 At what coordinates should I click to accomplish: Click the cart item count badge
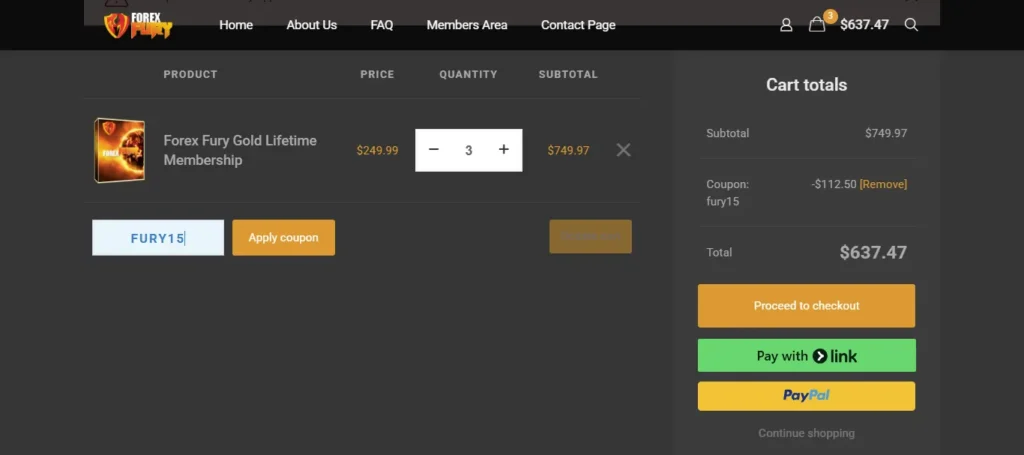[830, 16]
